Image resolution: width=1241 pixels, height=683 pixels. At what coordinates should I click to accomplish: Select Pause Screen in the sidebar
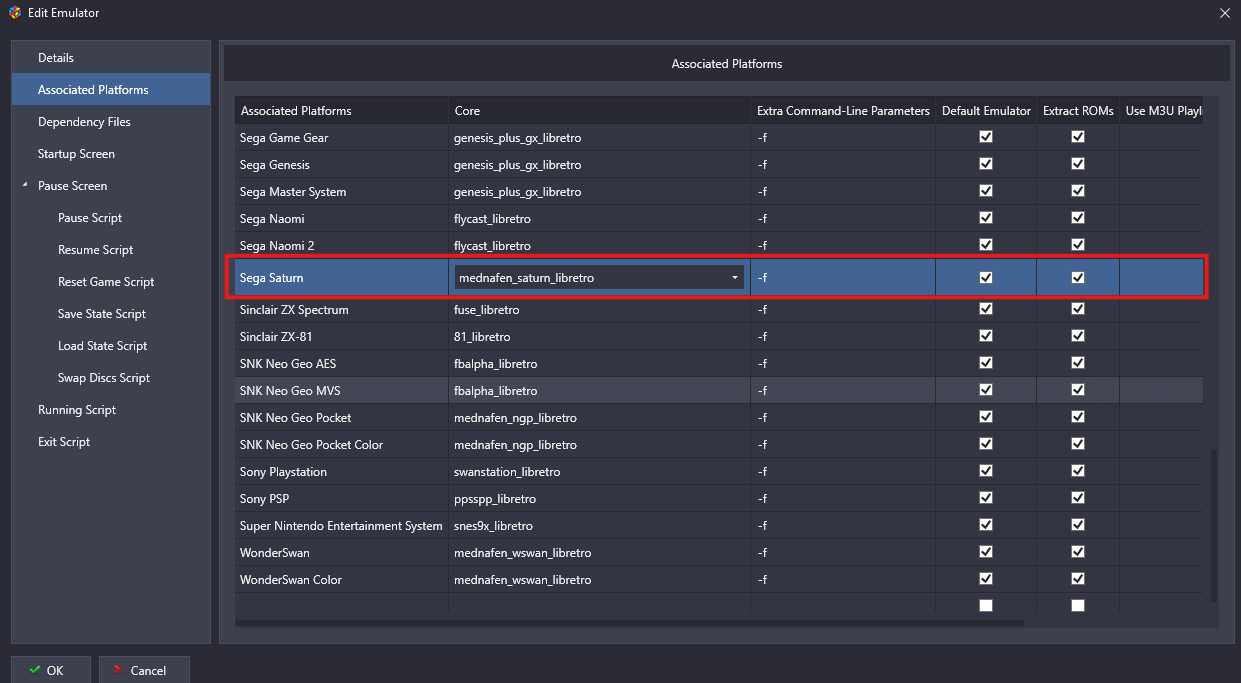[111, 186]
